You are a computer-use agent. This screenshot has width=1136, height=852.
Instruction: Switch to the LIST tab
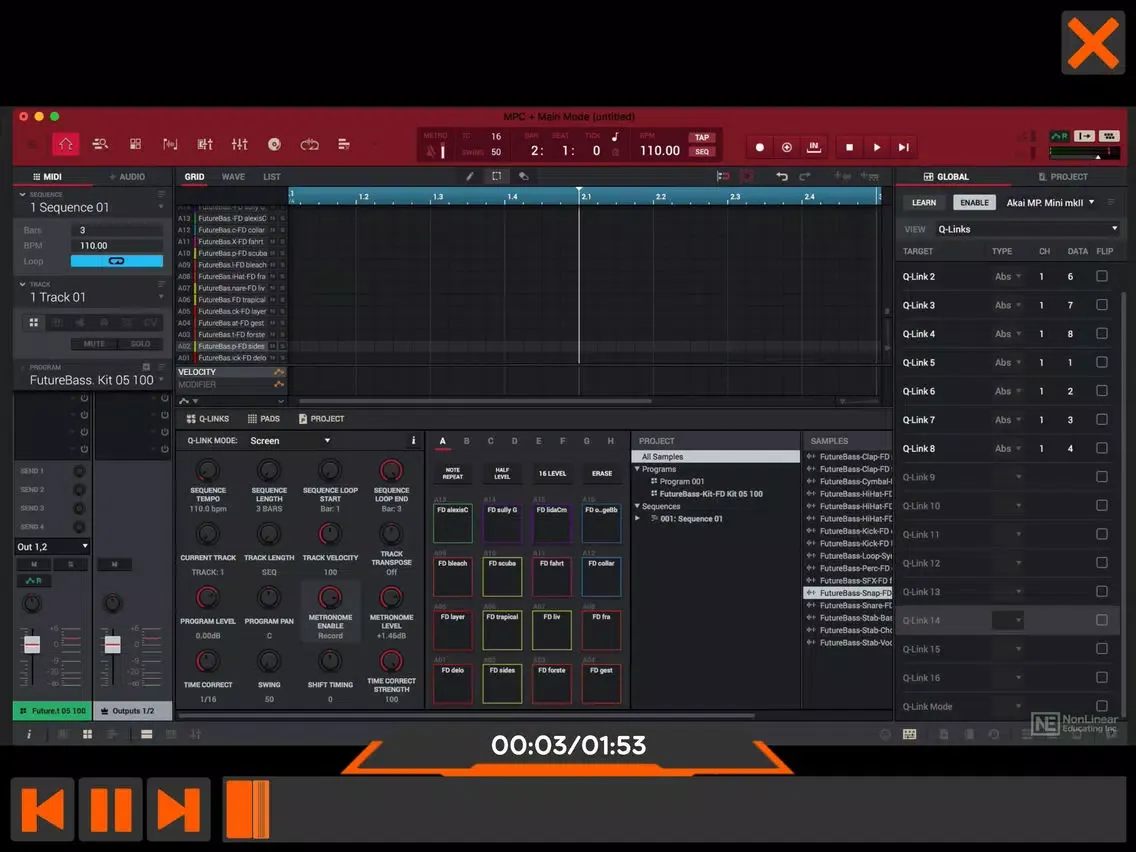coord(272,177)
